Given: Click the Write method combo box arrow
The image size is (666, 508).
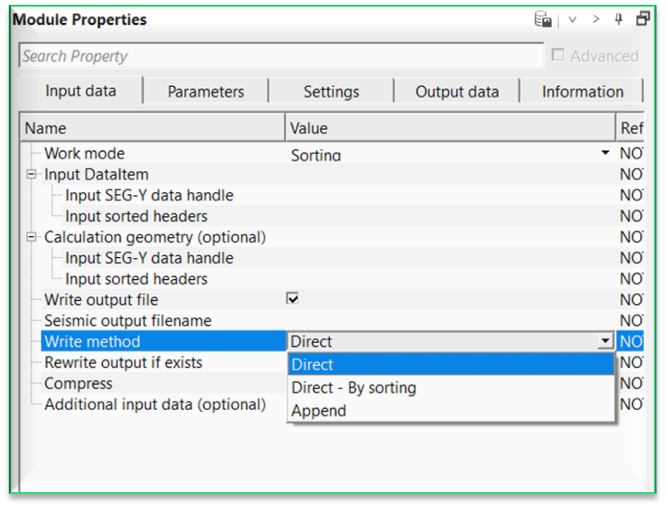Looking at the screenshot, I should pos(604,342).
